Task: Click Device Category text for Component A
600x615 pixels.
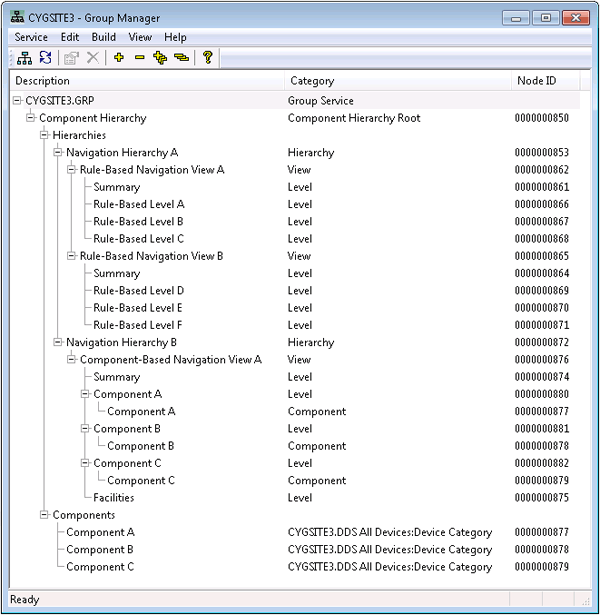Action: [453, 532]
